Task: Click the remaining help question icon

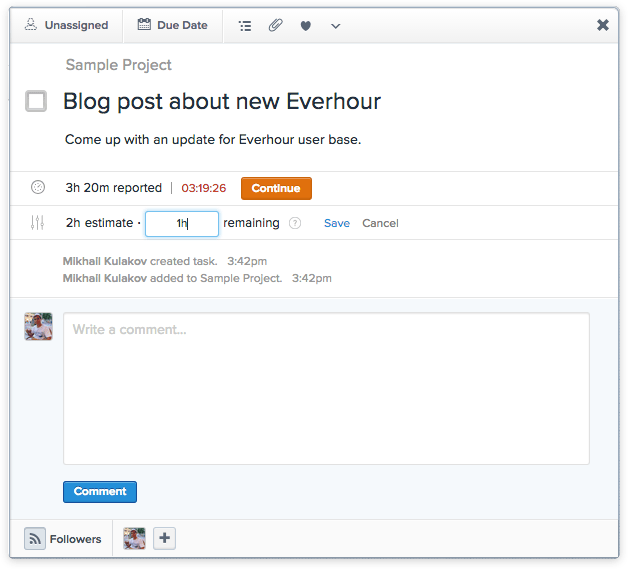Action: click(x=295, y=223)
